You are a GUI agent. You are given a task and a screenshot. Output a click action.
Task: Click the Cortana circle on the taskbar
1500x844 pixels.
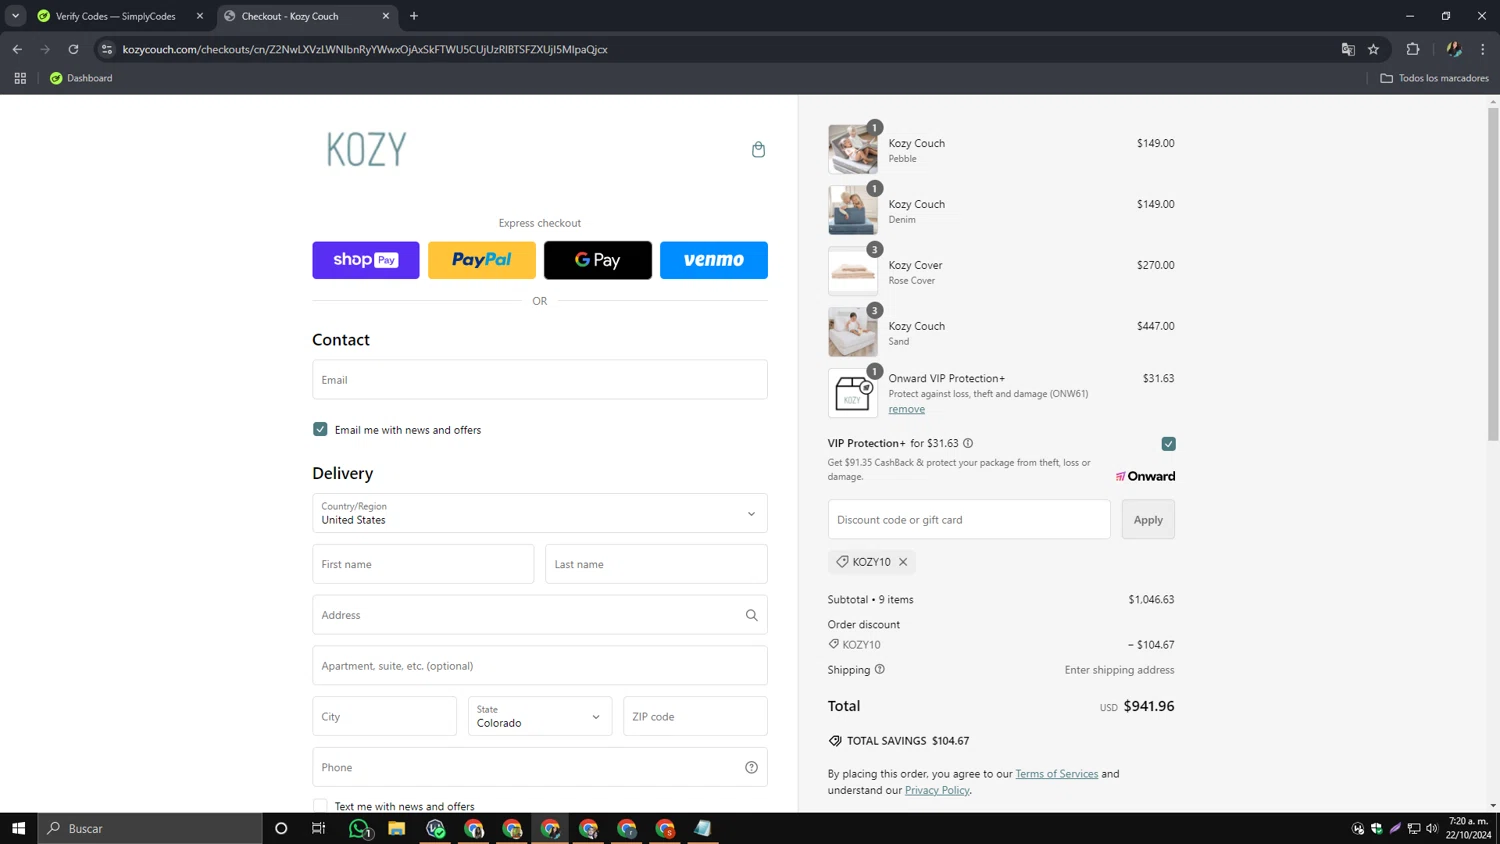point(281,828)
